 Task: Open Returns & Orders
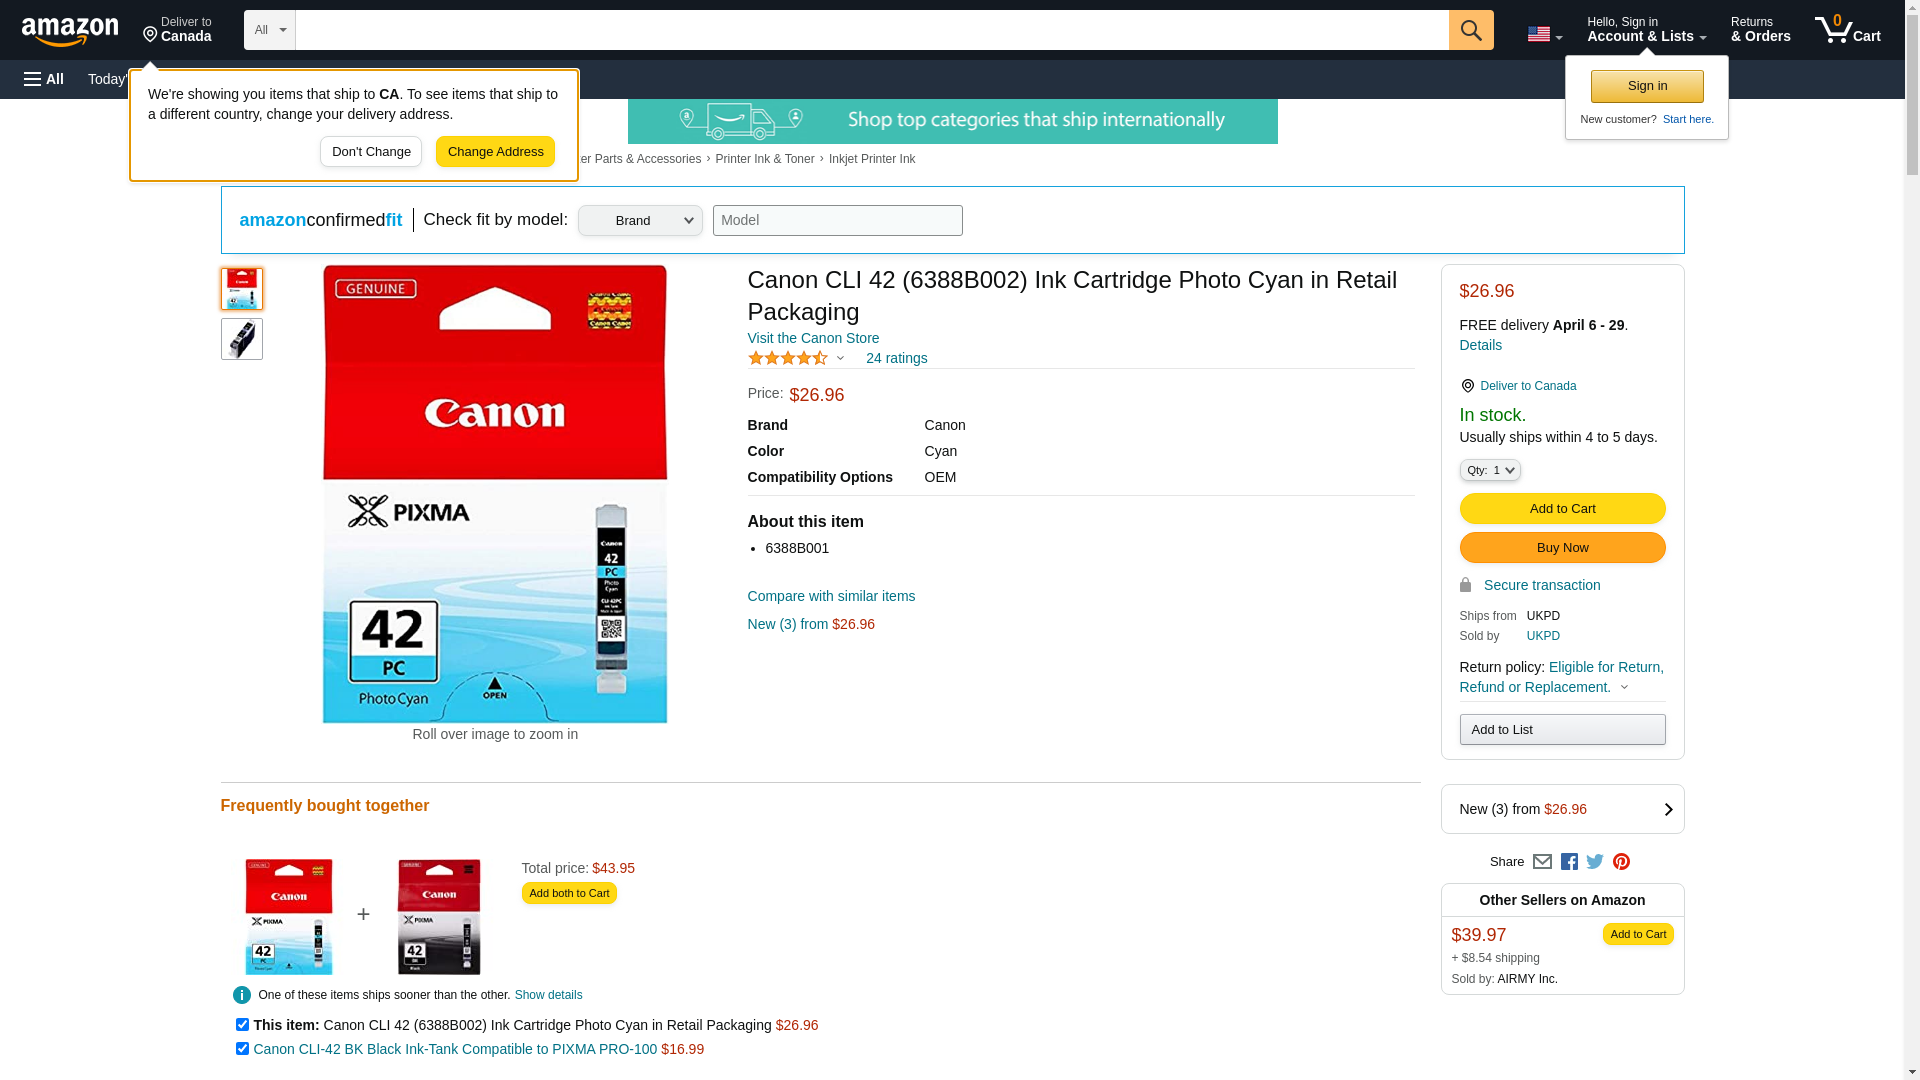tap(1760, 30)
